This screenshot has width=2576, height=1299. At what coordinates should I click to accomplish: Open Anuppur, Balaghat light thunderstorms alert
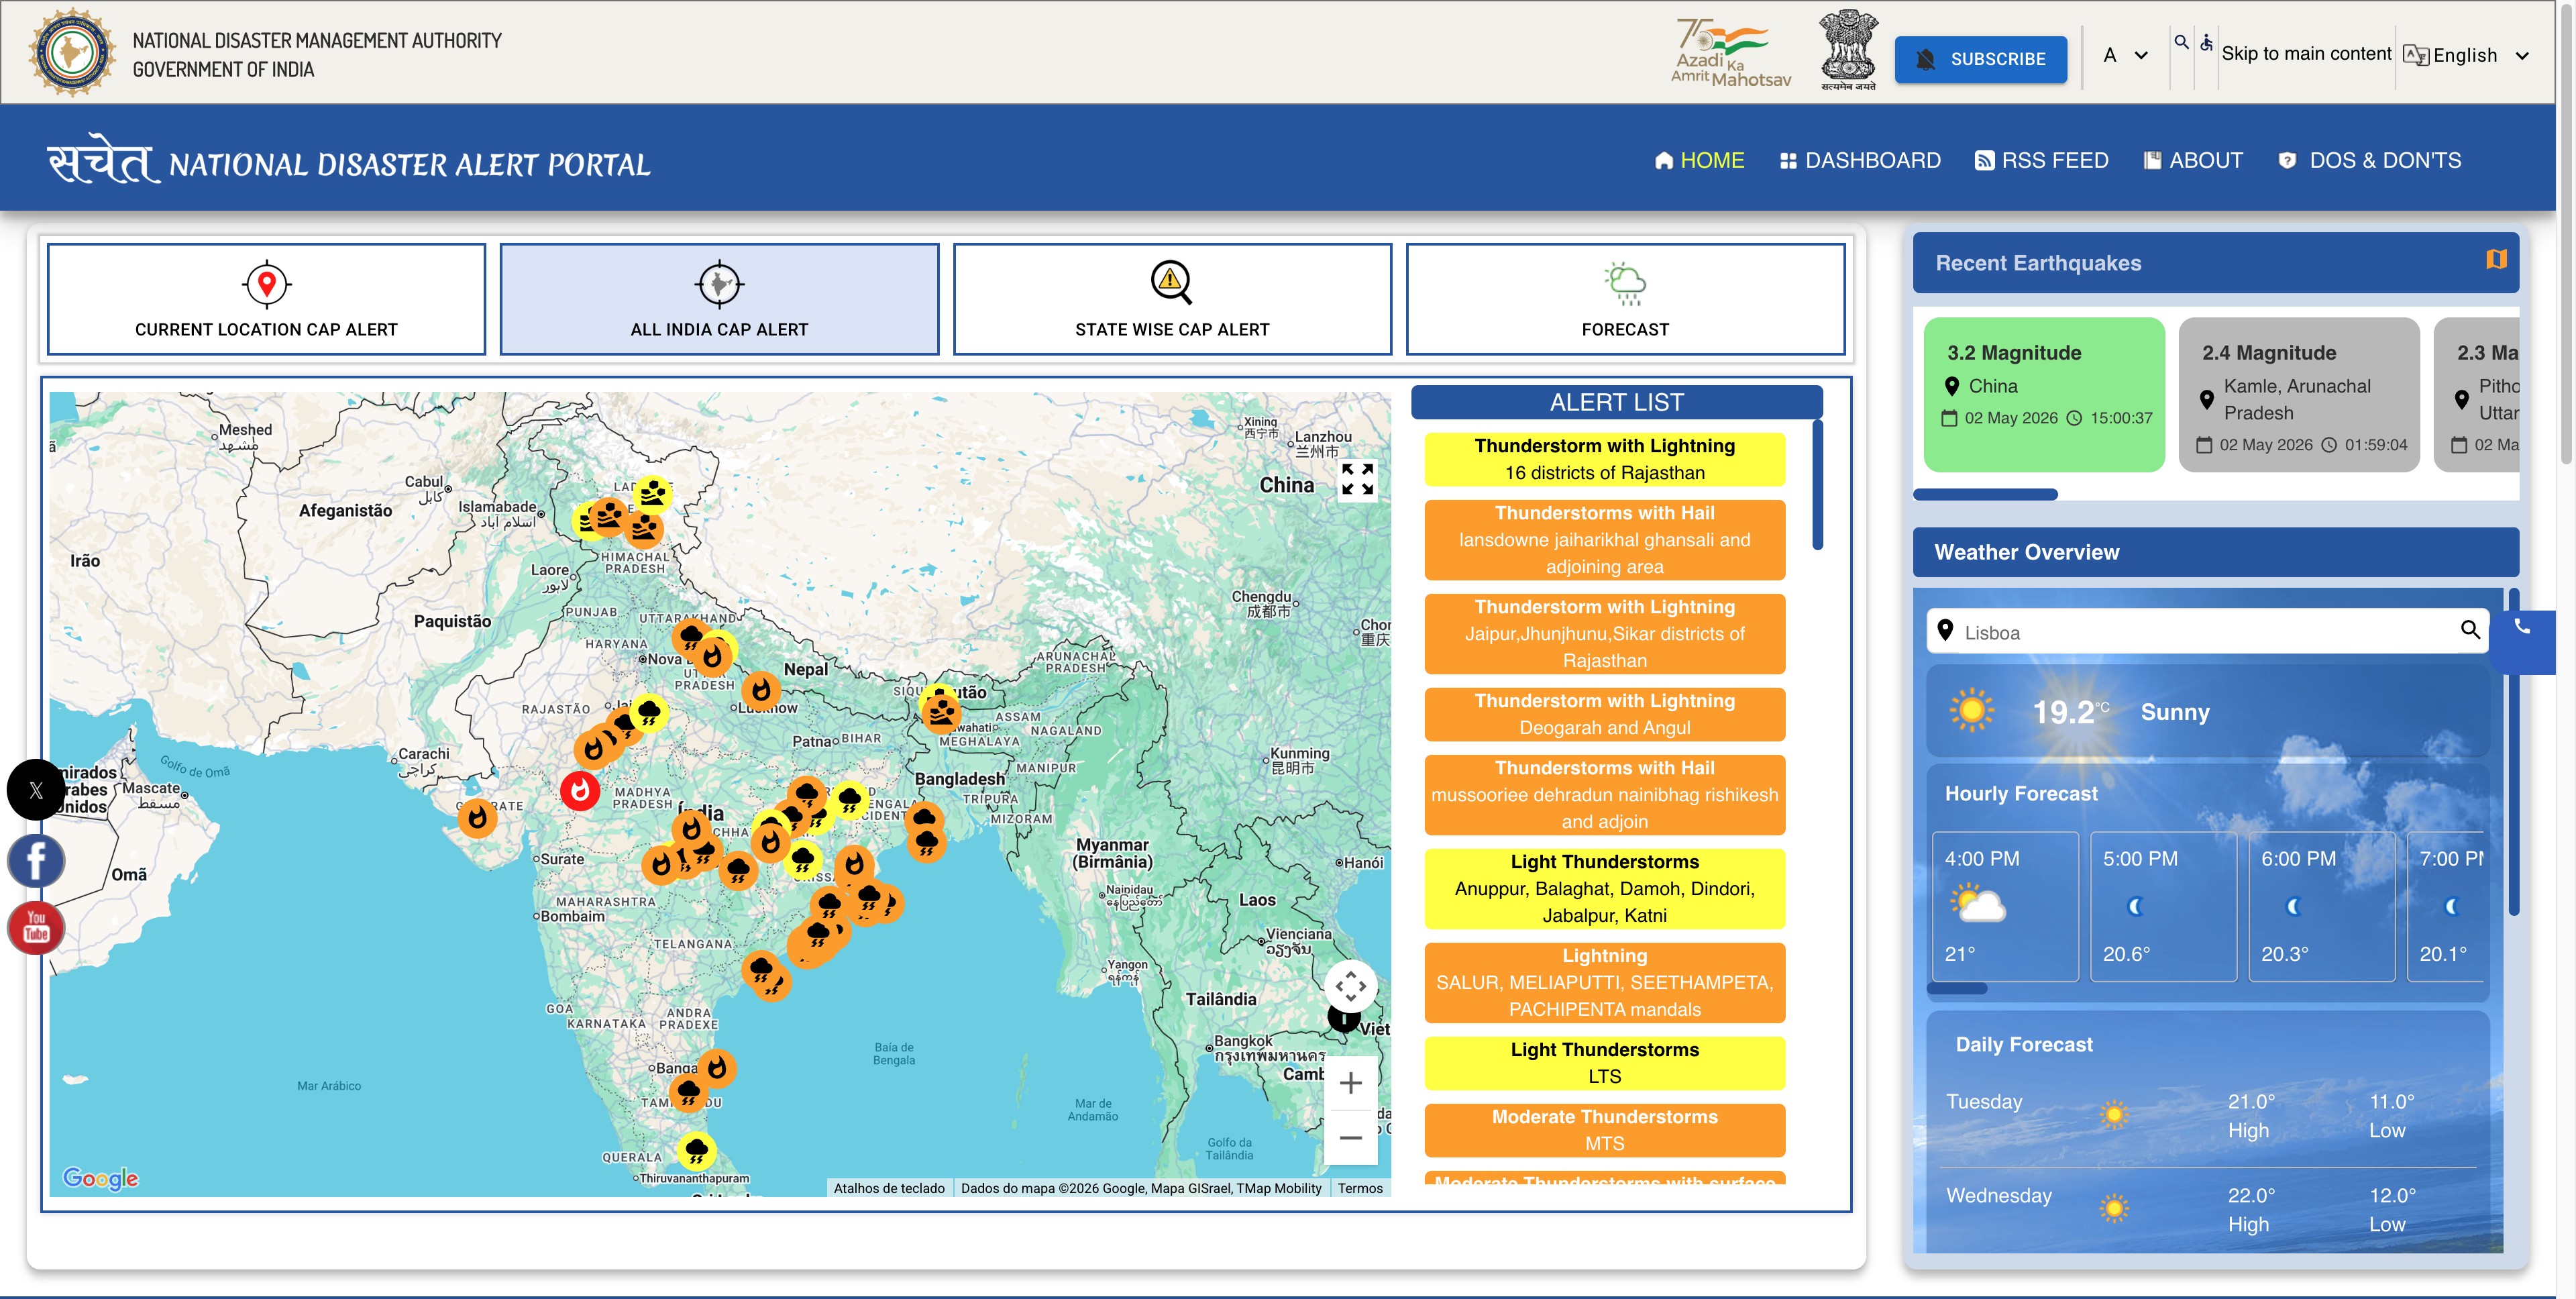tap(1604, 889)
